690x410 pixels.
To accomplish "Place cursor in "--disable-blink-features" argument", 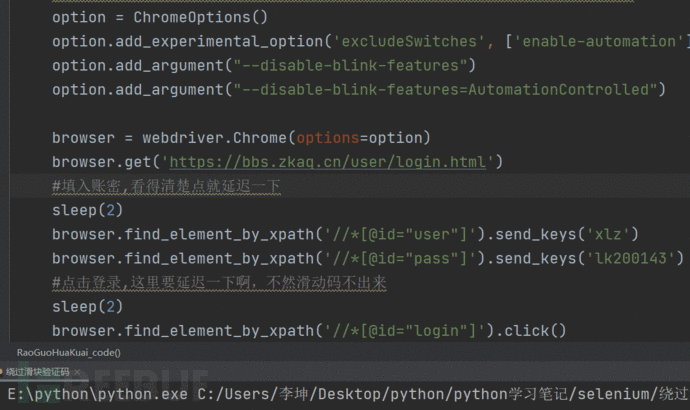I will pyautogui.click(x=350, y=66).
